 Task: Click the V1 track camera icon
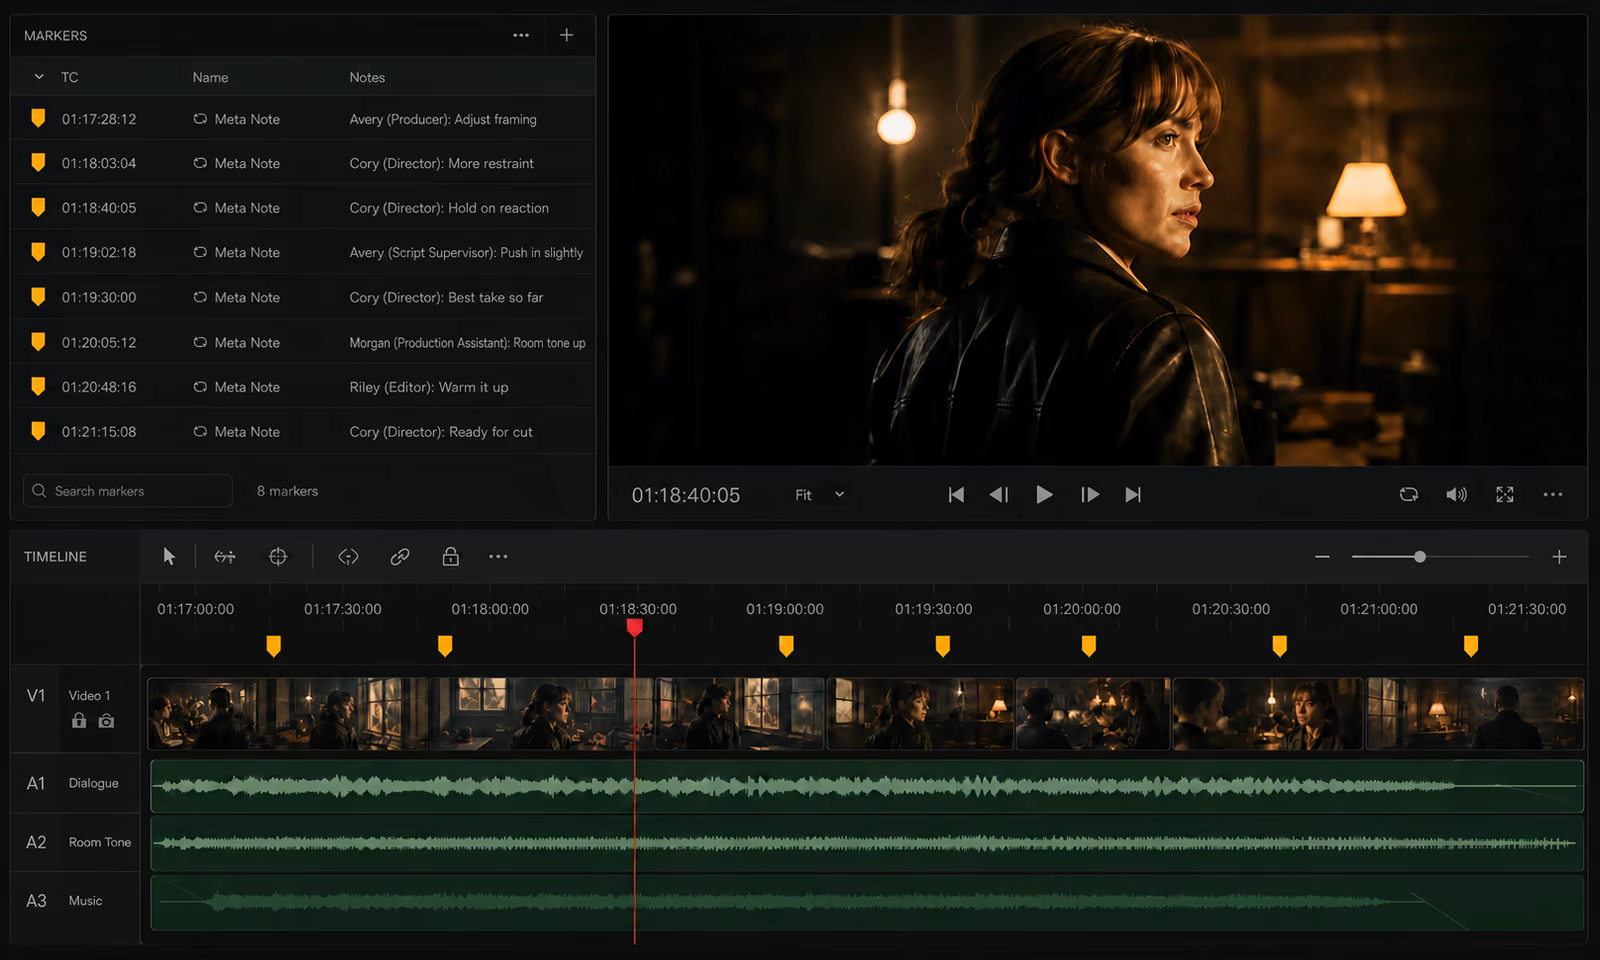(106, 721)
